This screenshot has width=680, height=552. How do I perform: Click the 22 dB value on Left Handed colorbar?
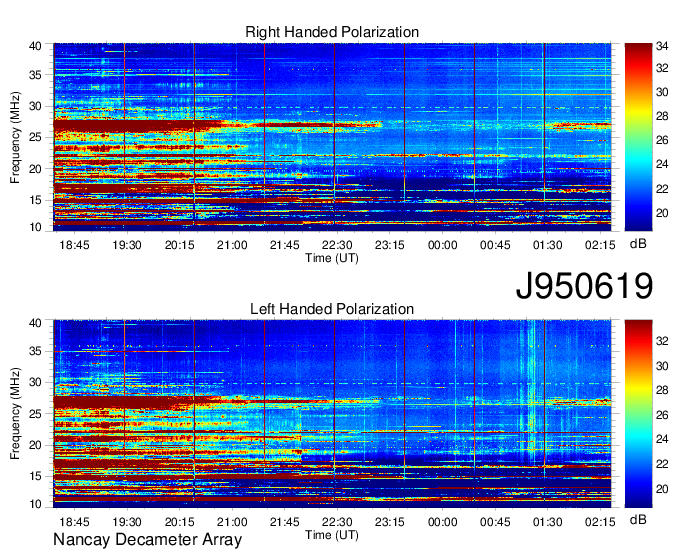coord(662,464)
